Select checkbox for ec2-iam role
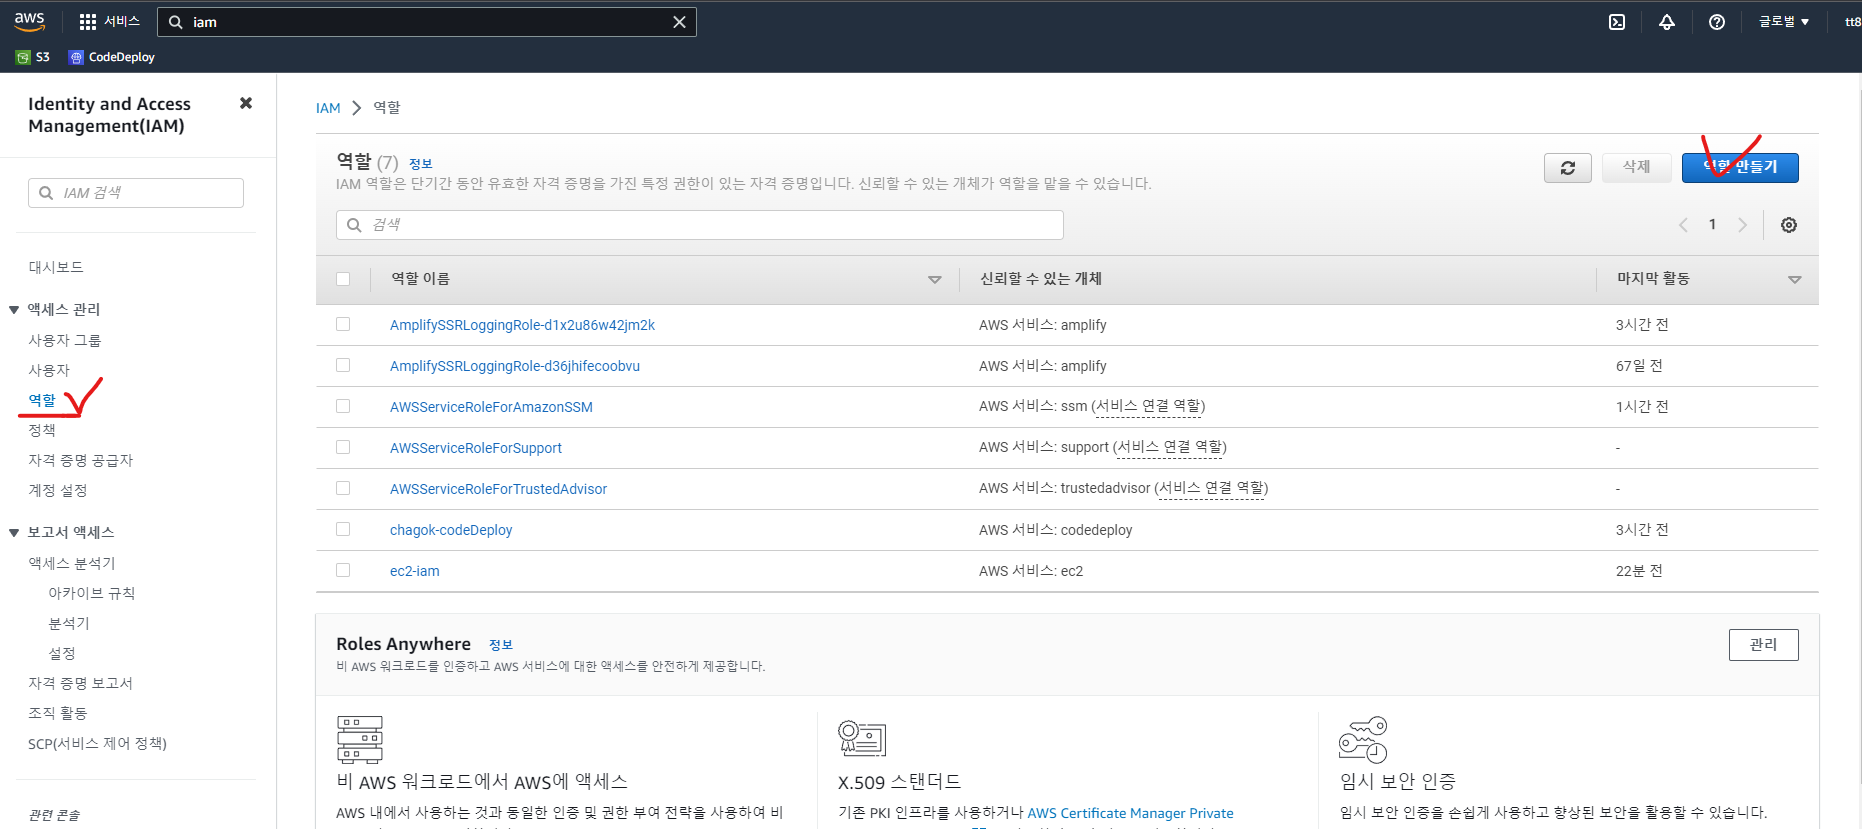The height and width of the screenshot is (829, 1862). point(343,570)
